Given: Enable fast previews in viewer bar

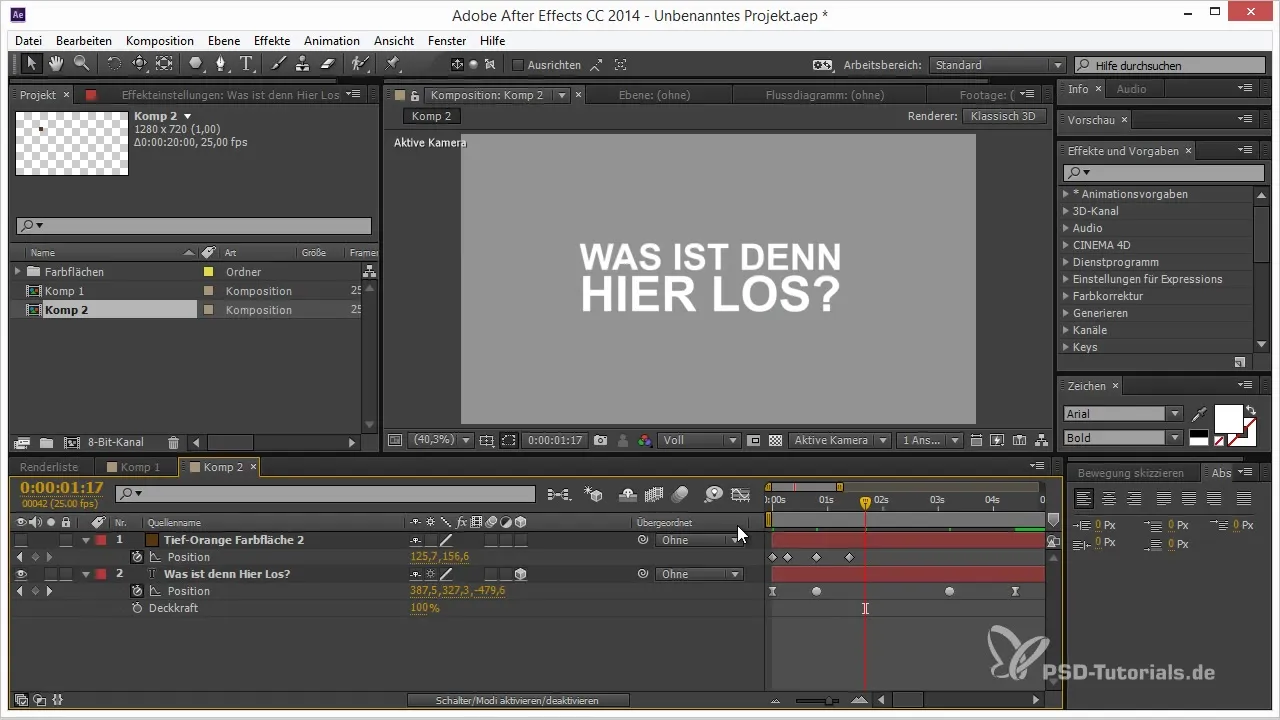Looking at the screenshot, I should point(997,440).
